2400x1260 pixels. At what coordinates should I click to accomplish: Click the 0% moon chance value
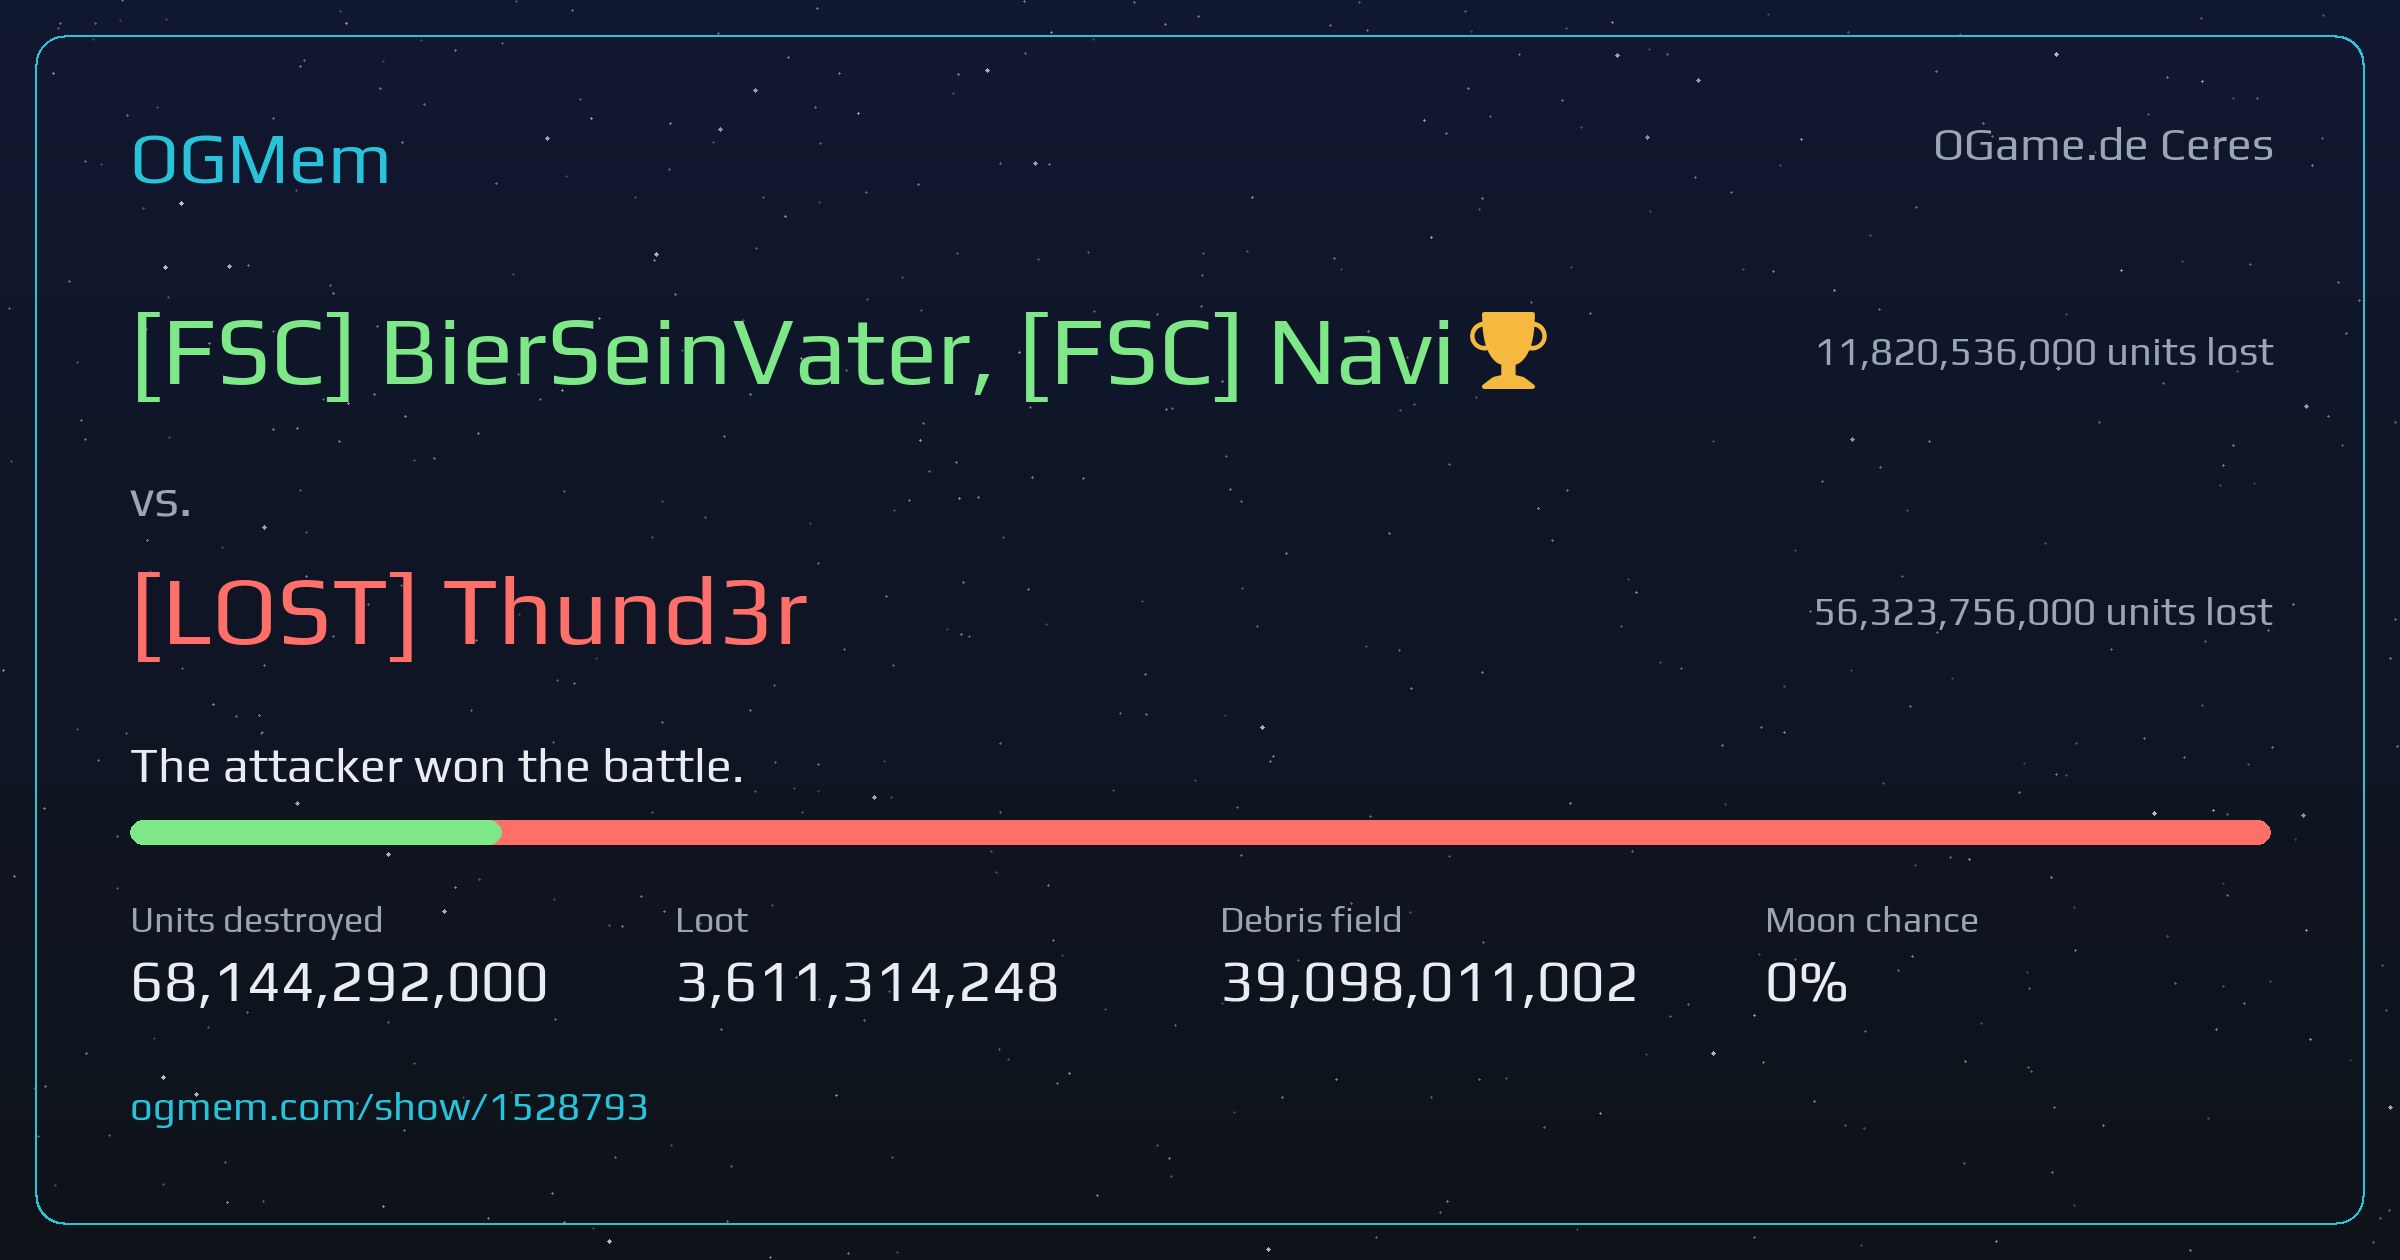[x=1806, y=982]
